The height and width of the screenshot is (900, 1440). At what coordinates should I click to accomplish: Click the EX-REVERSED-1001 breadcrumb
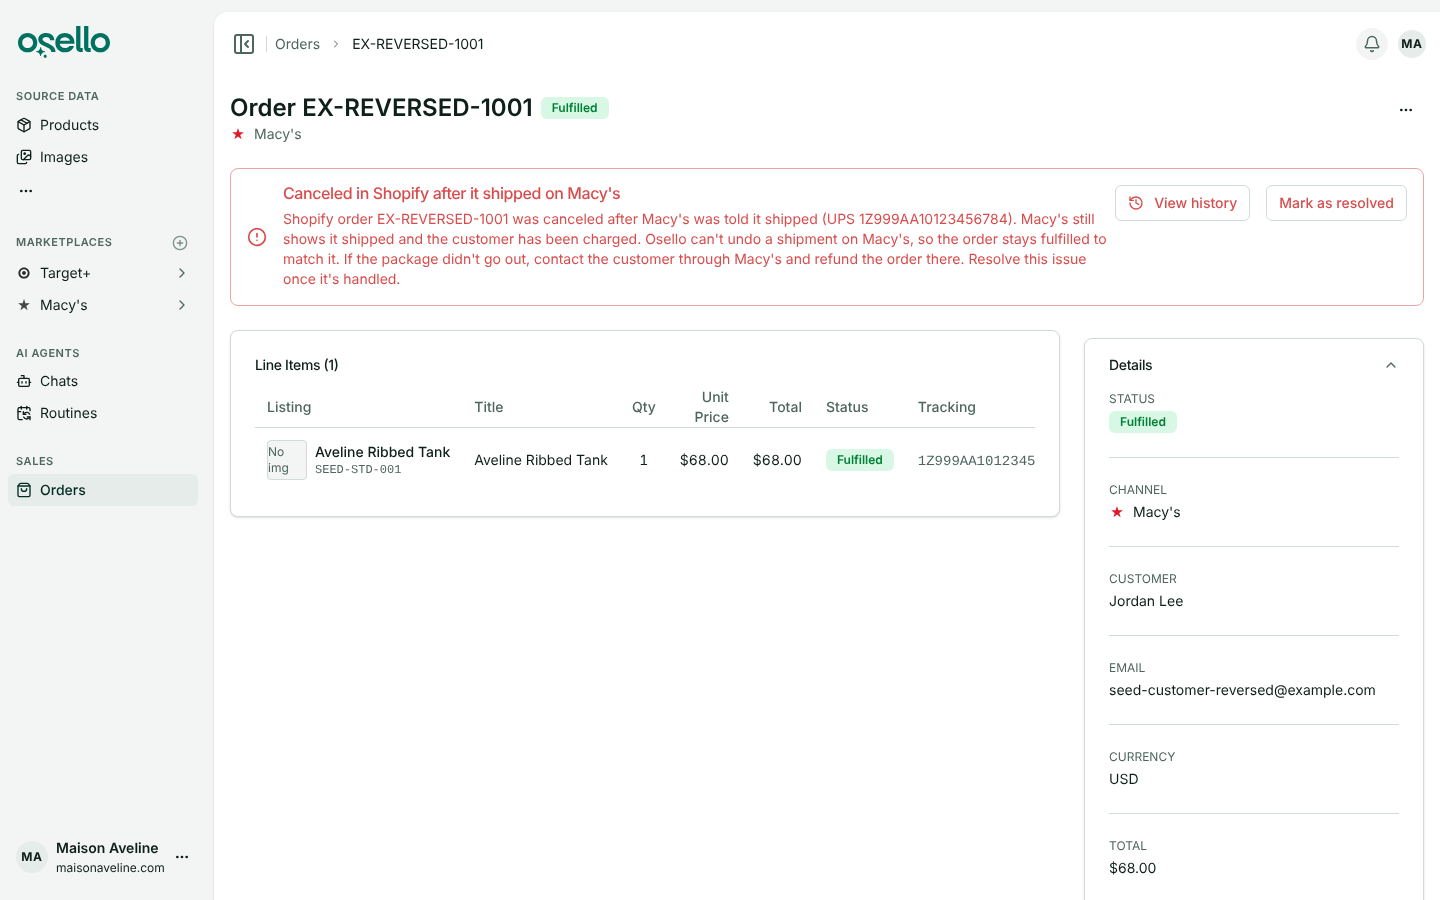418,44
